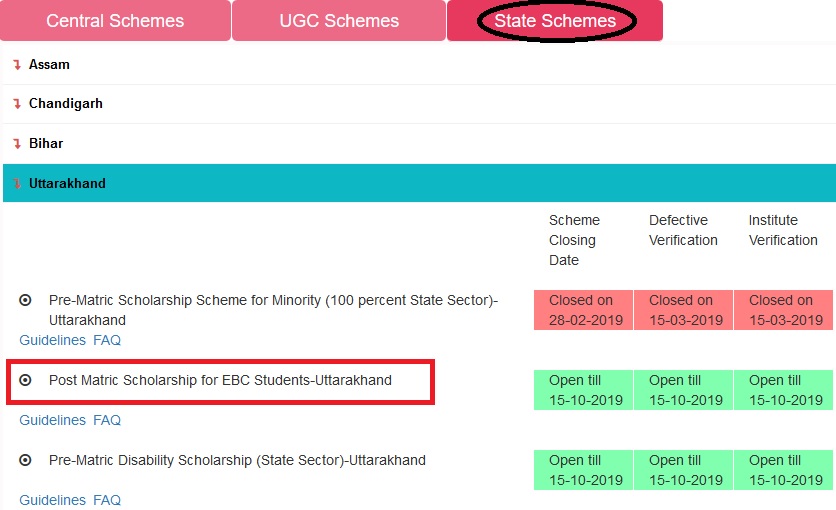This screenshot has width=836, height=510.
Task: Click the arrow icon beside Uttarakhand
Action: tap(17, 183)
